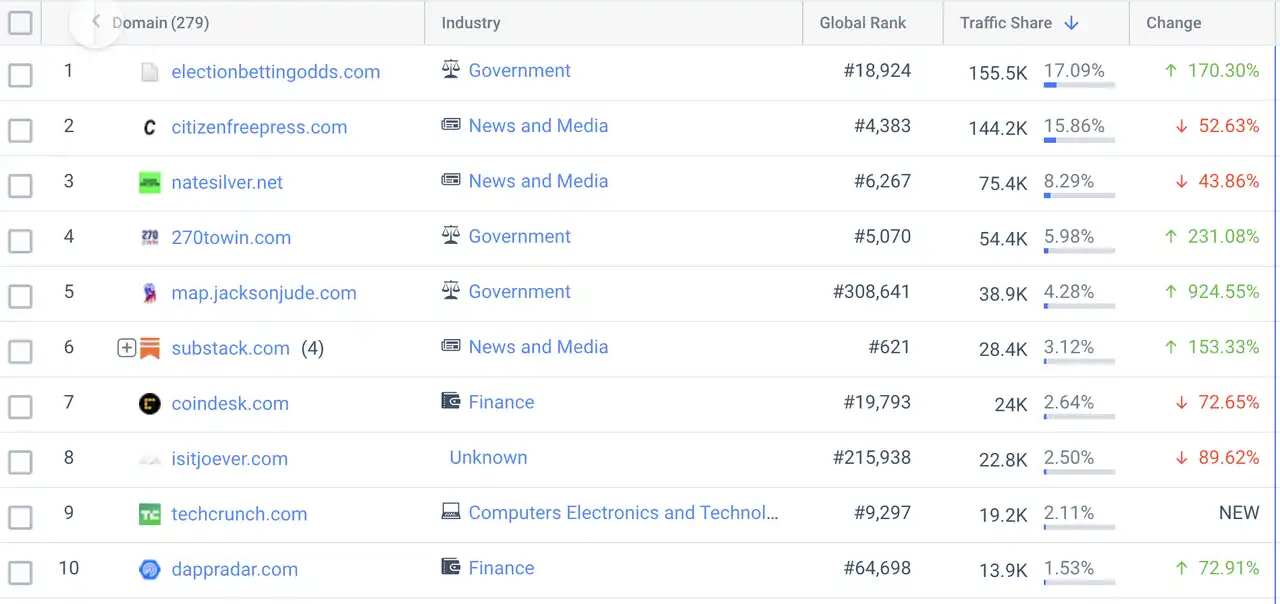The height and width of the screenshot is (604, 1280).
Task: Check the box for electionbettingodds.com row
Action: click(x=20, y=74)
